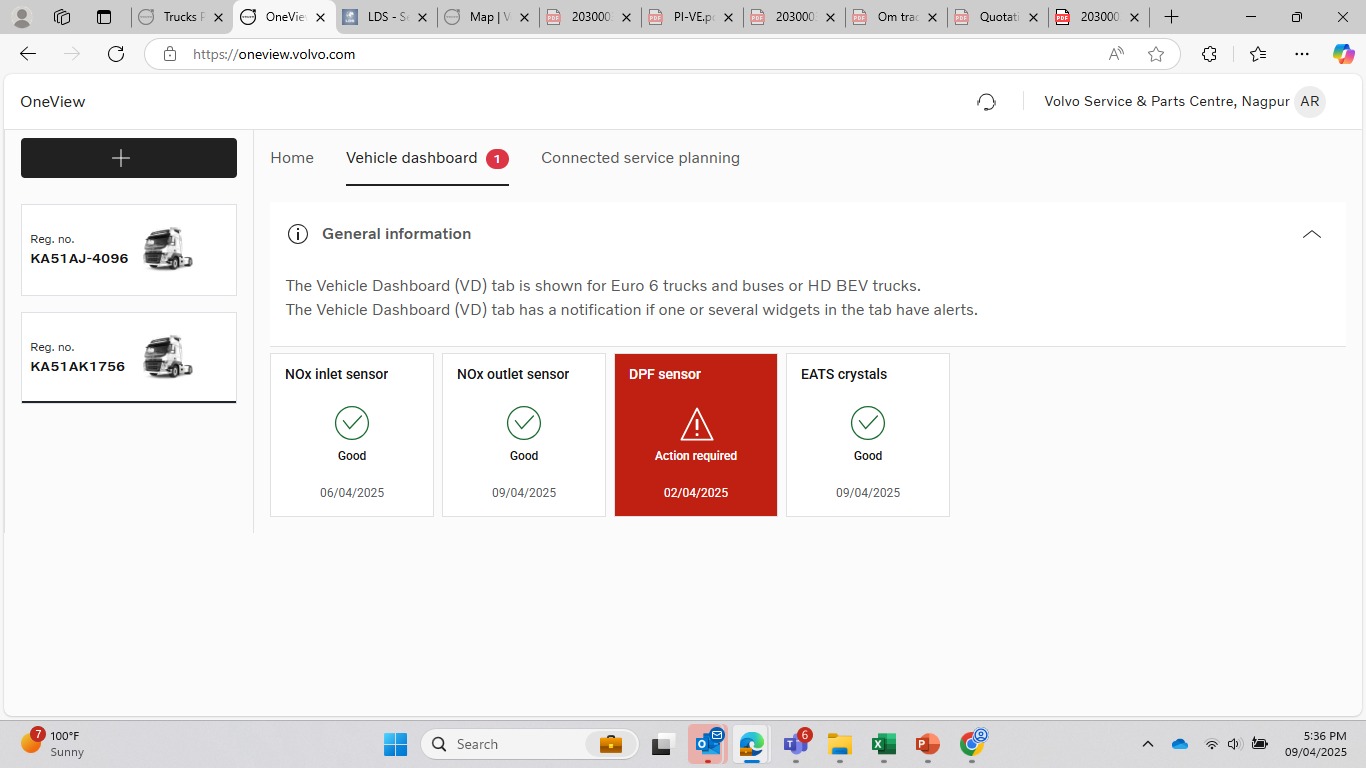The height and width of the screenshot is (768, 1366).
Task: Open the Connected service planning tab
Action: pyautogui.click(x=640, y=158)
